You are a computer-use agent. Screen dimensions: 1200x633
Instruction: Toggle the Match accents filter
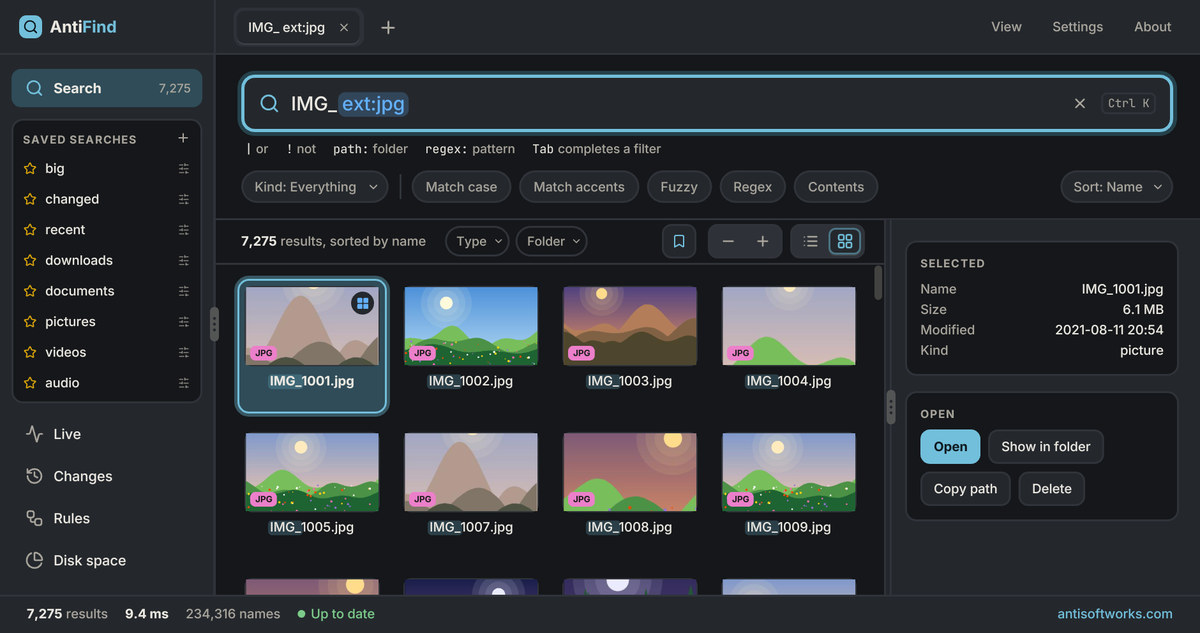[x=579, y=187]
